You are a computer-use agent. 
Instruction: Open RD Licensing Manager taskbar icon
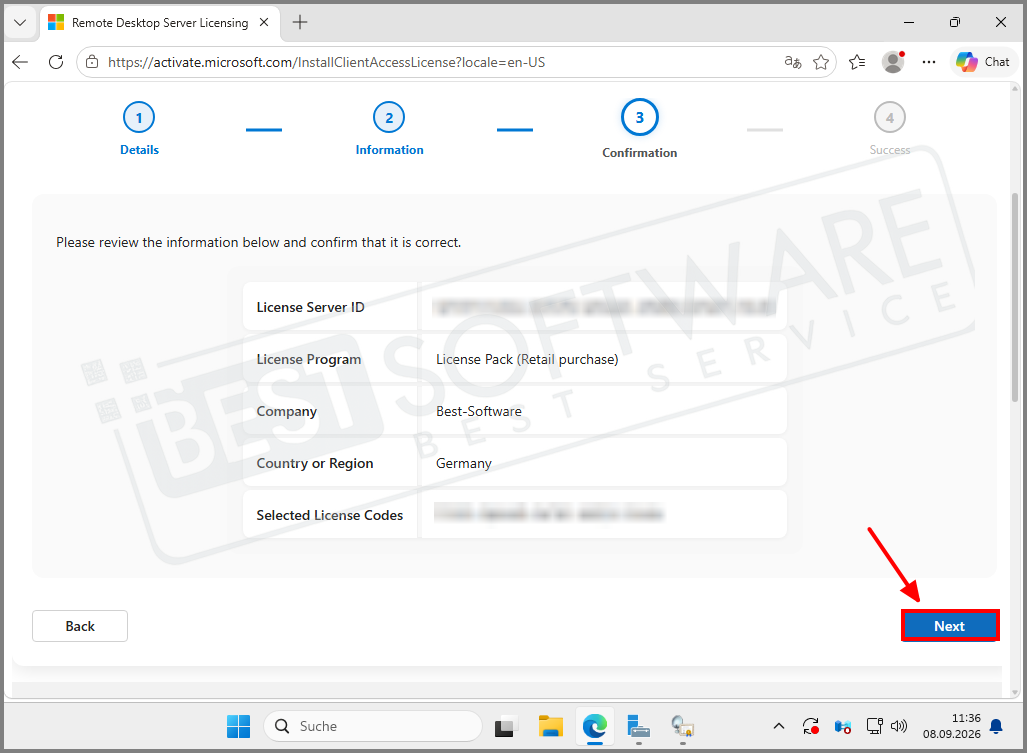tap(682, 727)
